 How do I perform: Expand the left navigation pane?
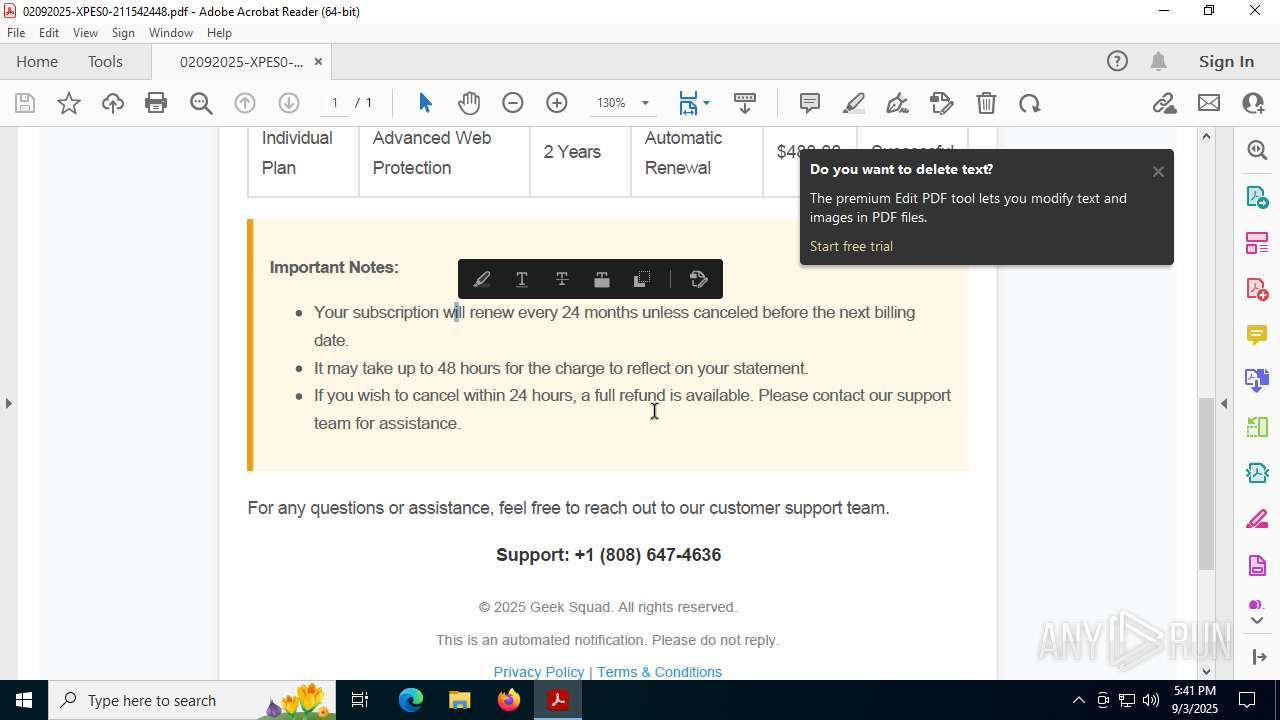8,403
